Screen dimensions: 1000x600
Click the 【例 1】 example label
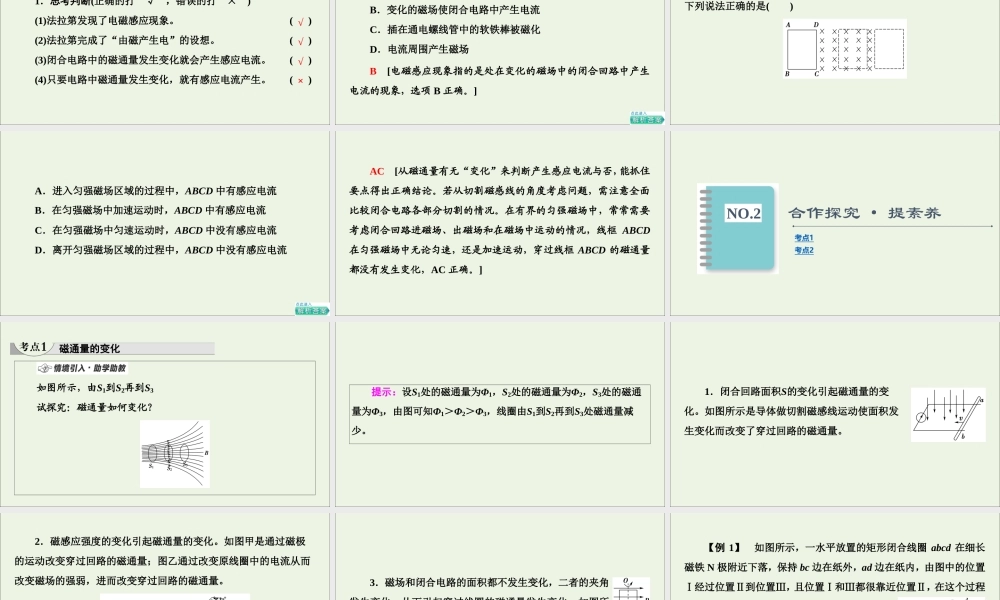pyautogui.click(x=723, y=547)
